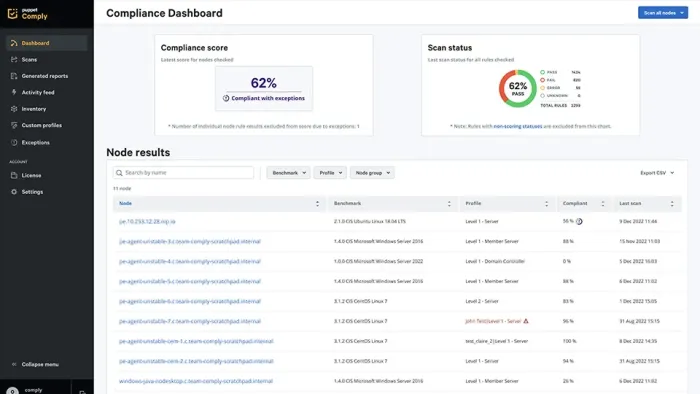The image size is (700, 394).
Task: Click the comply user avatar icon
Action: (x=12, y=390)
